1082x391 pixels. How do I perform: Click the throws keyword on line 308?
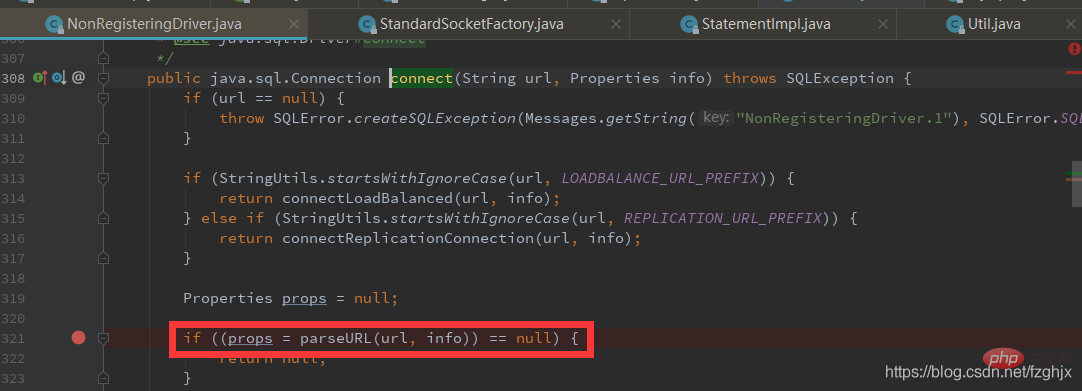point(749,78)
